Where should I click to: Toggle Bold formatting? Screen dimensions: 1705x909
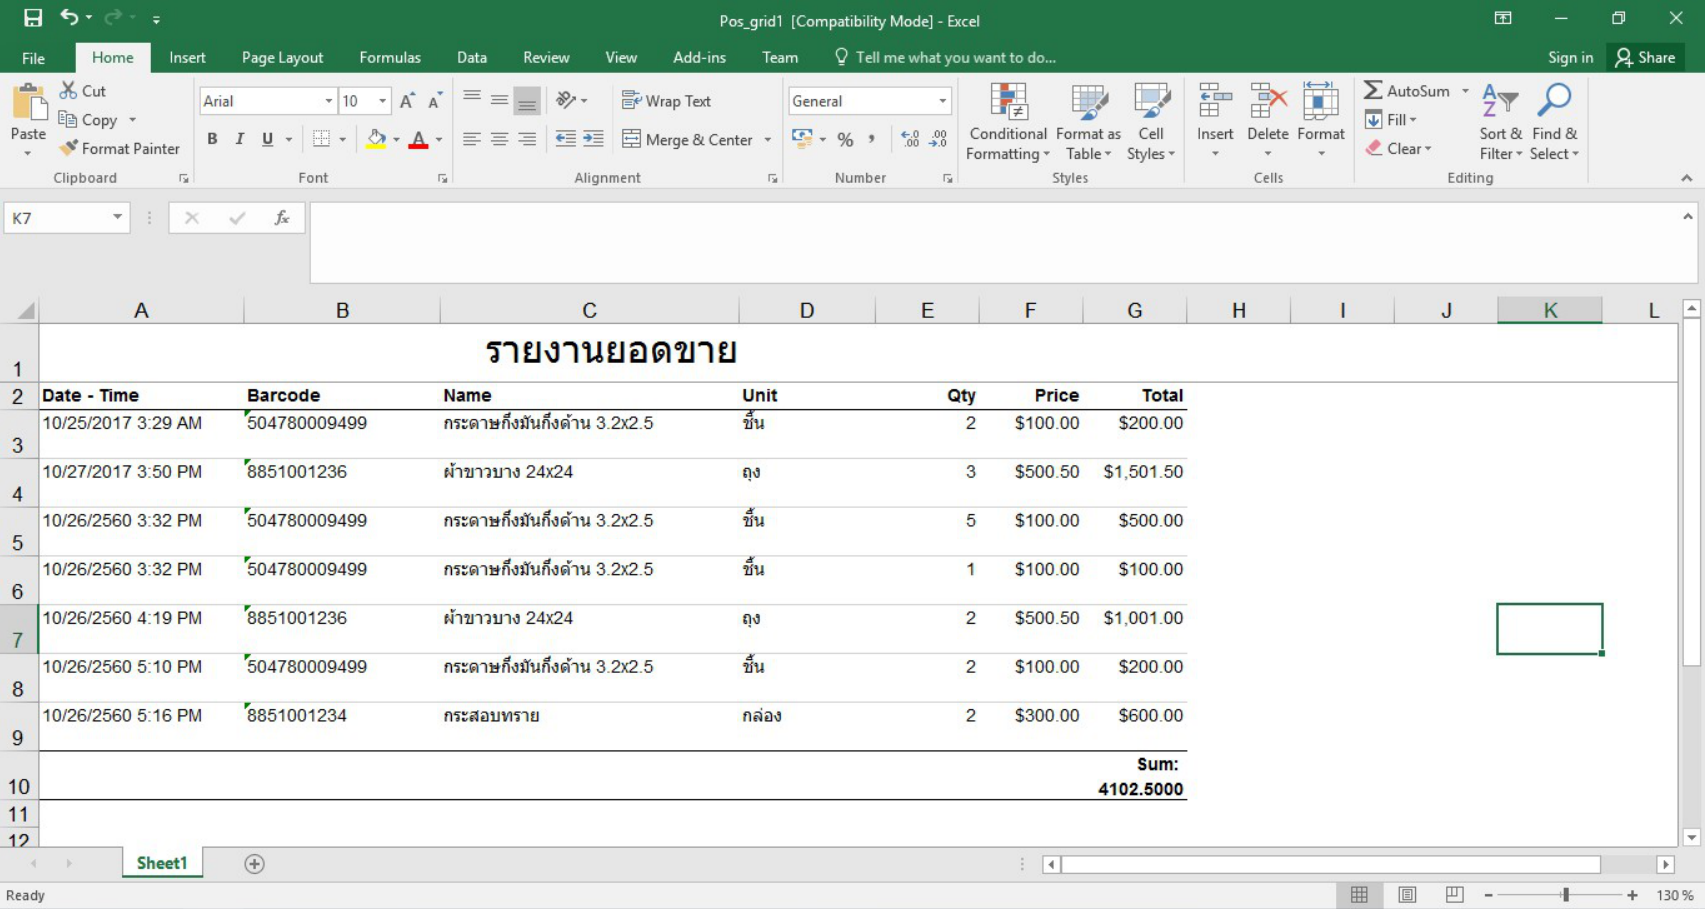(212, 139)
